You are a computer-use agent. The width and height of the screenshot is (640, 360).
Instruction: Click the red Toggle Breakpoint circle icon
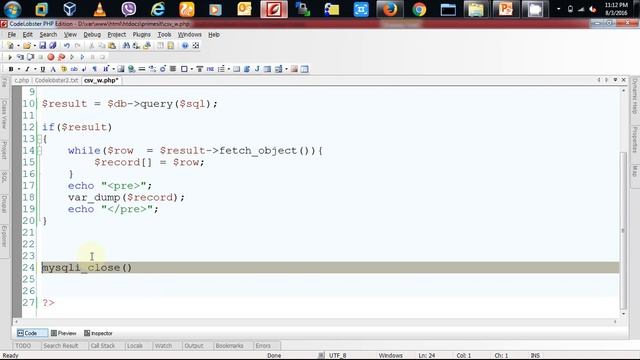coord(51,57)
